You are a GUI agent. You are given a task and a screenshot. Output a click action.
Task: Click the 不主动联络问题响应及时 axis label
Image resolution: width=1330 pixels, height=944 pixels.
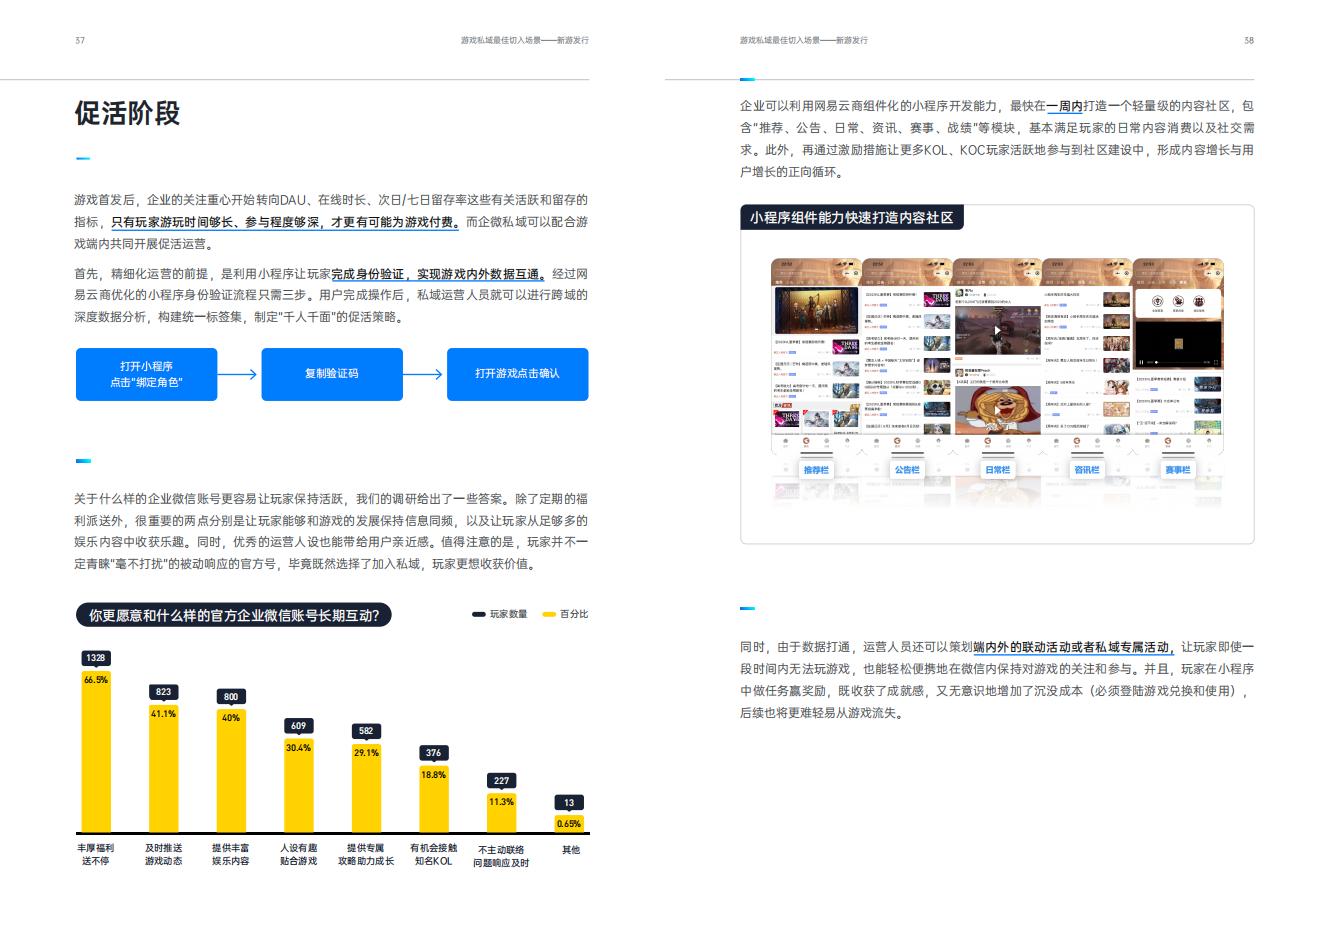[x=501, y=856]
